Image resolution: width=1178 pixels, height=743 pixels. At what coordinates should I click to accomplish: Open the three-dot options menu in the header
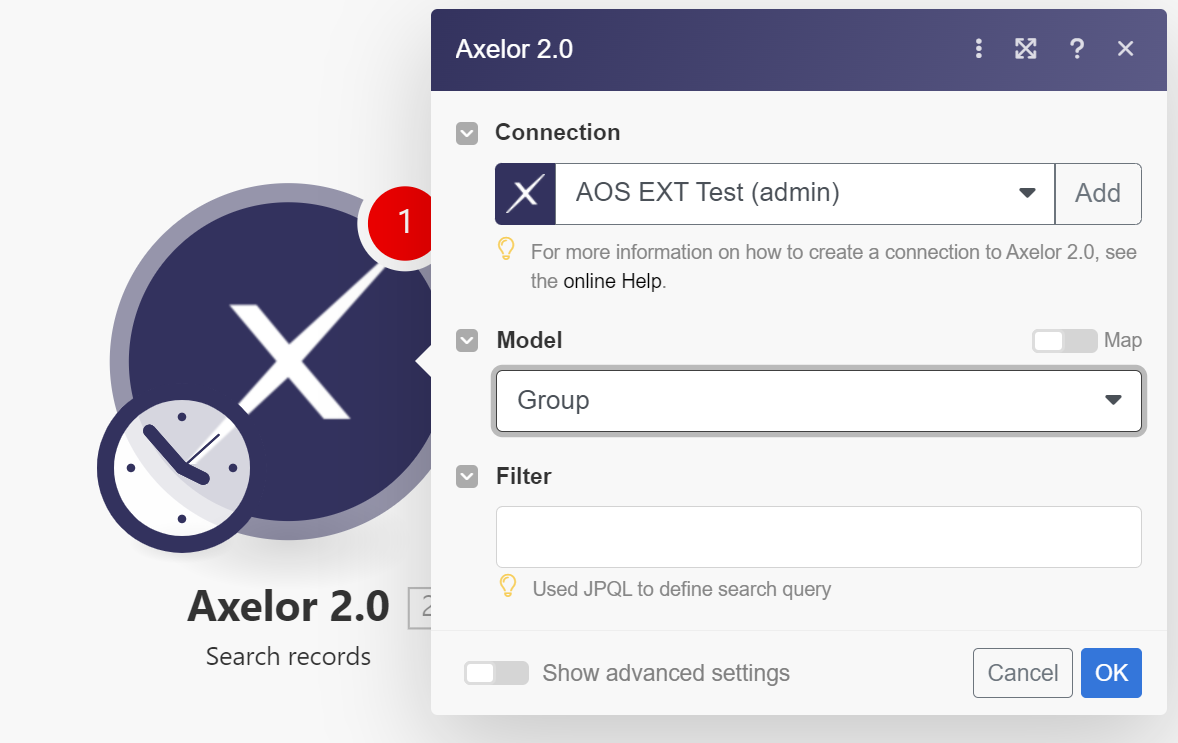[x=978, y=49]
